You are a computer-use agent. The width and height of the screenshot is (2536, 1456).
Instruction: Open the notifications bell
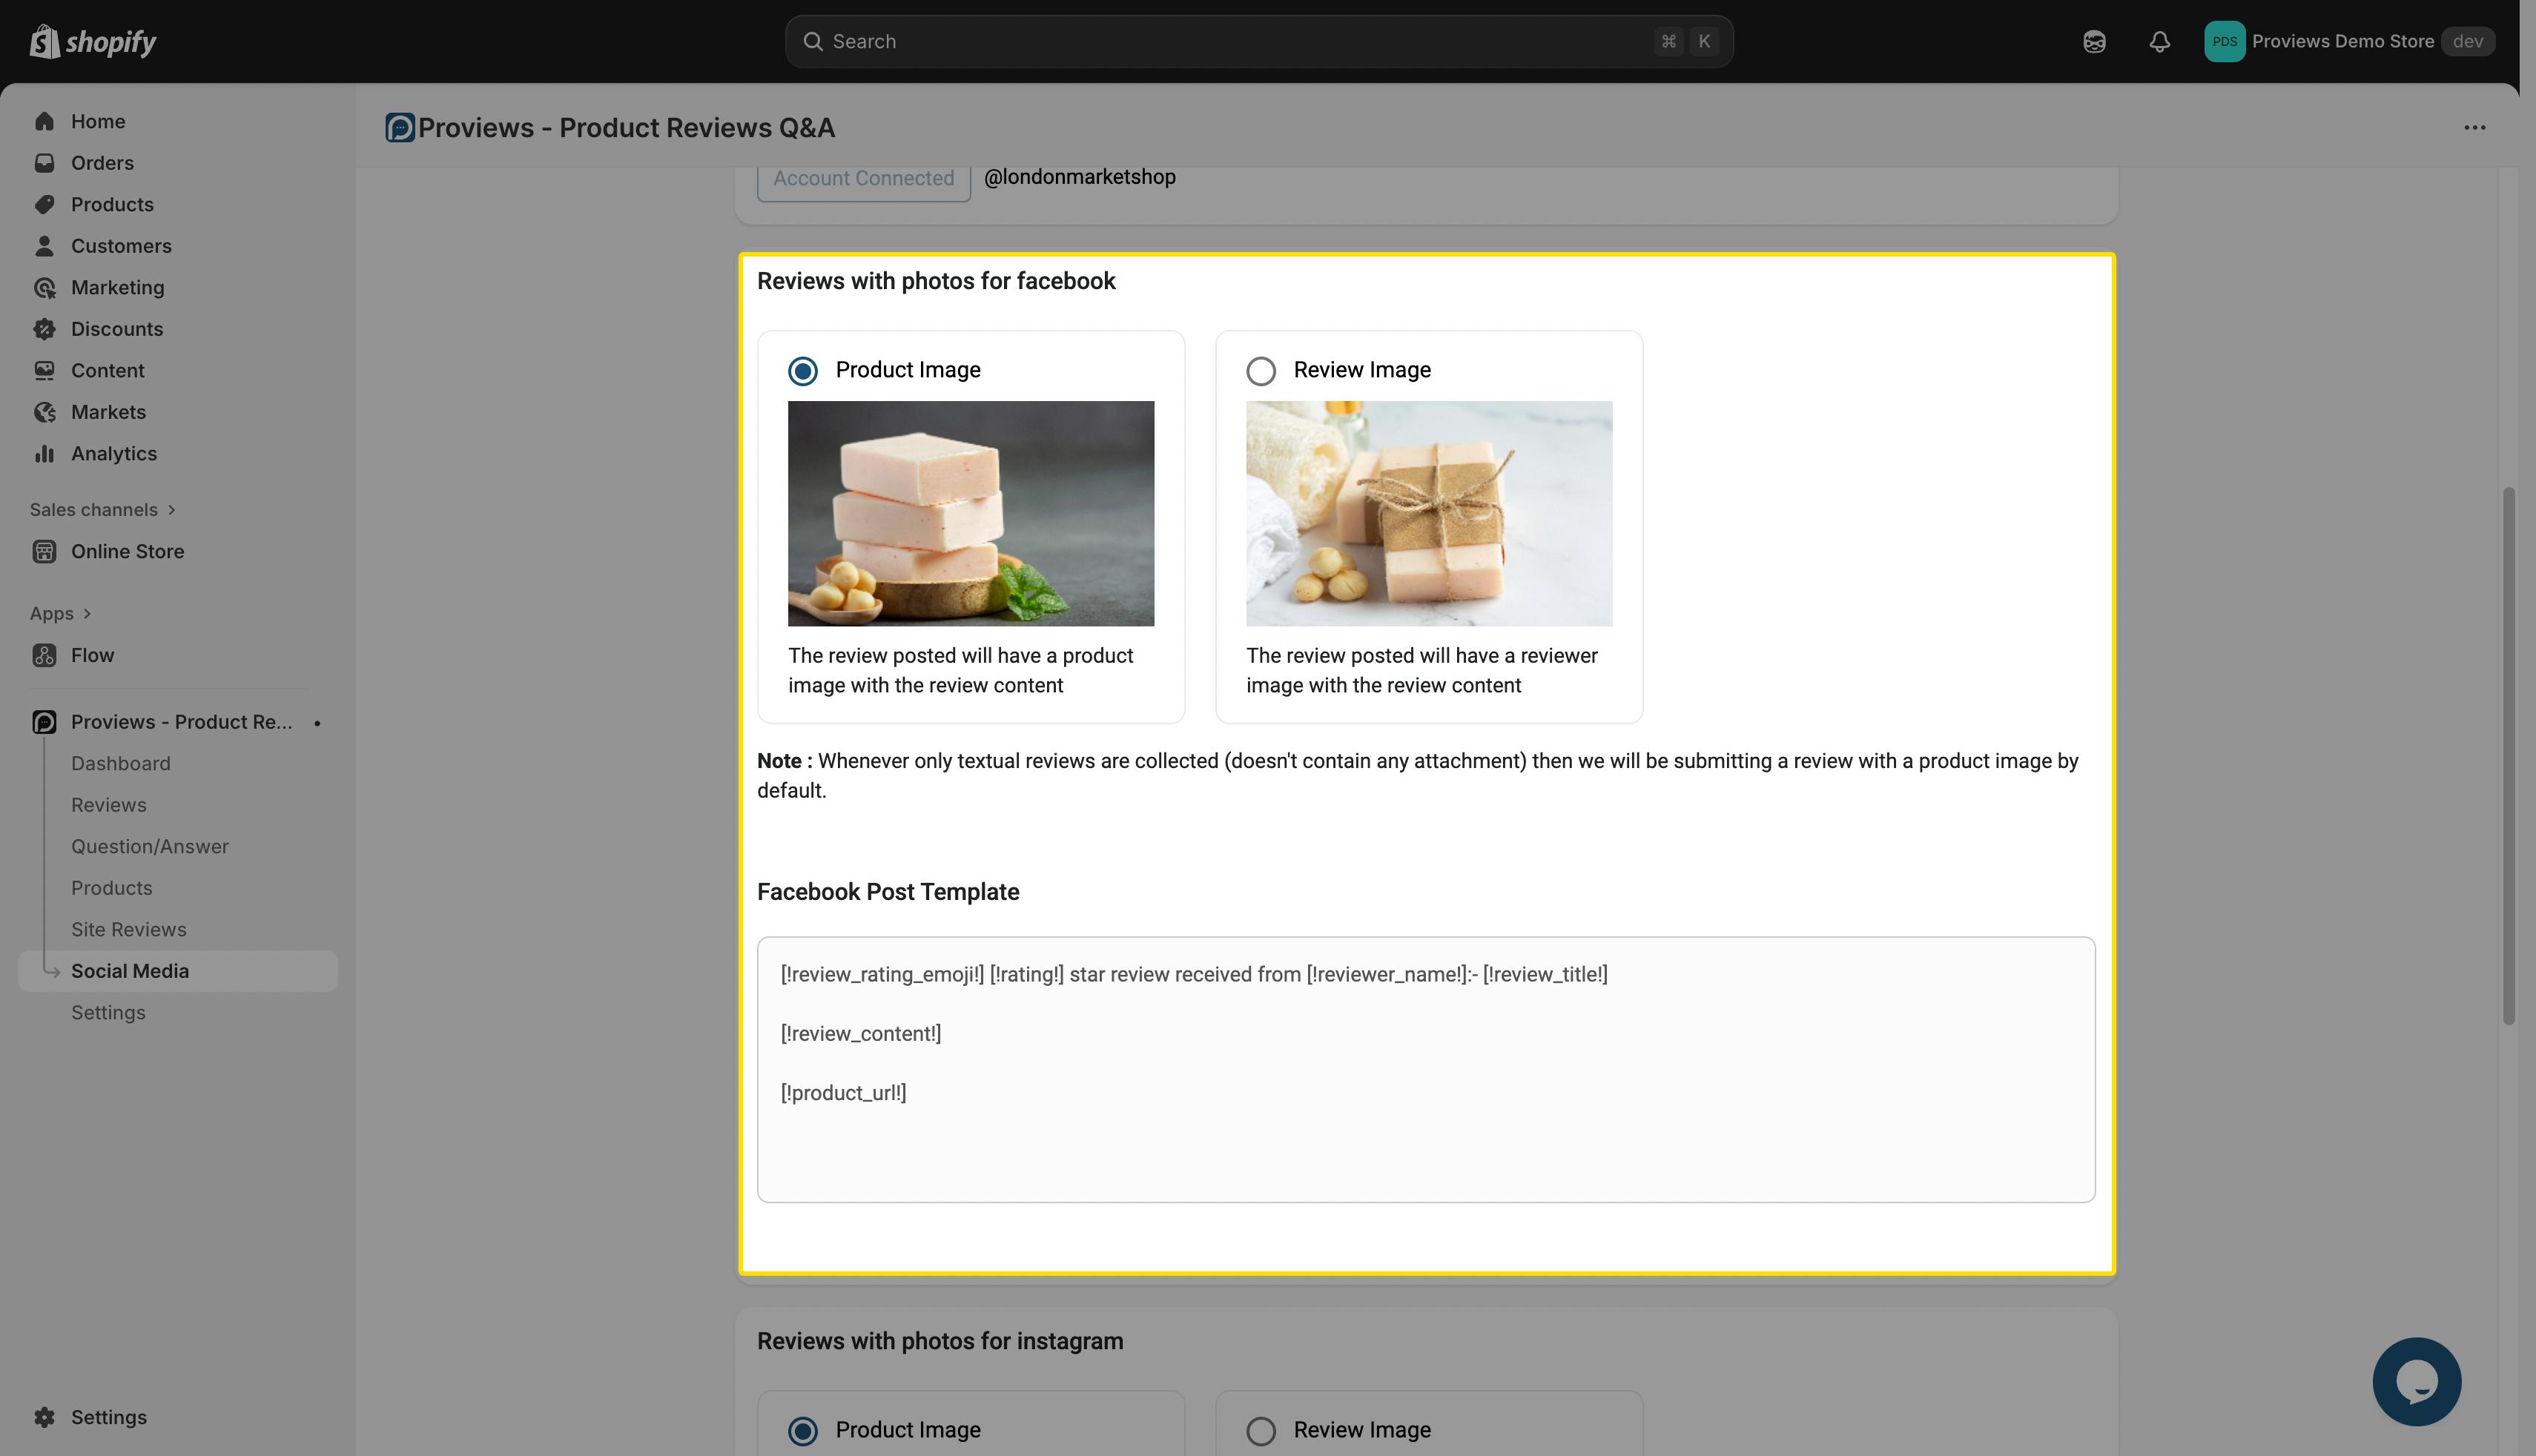click(x=2159, y=41)
